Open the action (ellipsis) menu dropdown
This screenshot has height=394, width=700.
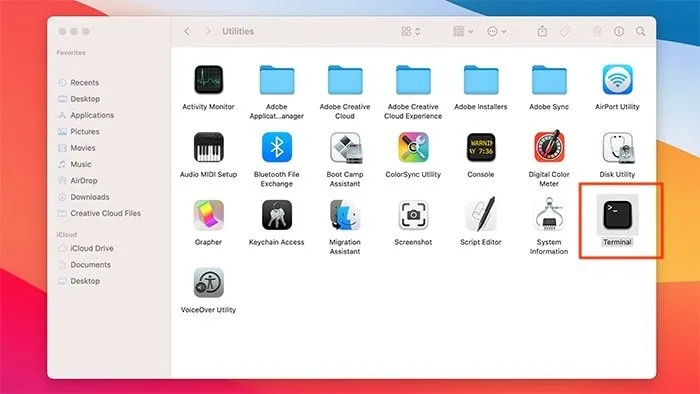pos(496,31)
